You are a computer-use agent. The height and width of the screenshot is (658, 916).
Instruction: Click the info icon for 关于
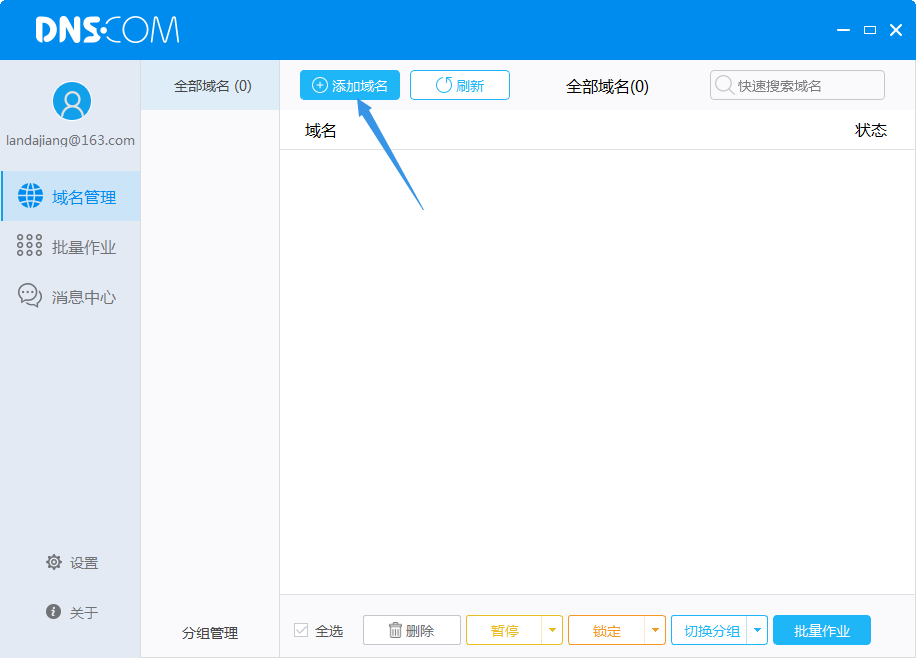54,612
